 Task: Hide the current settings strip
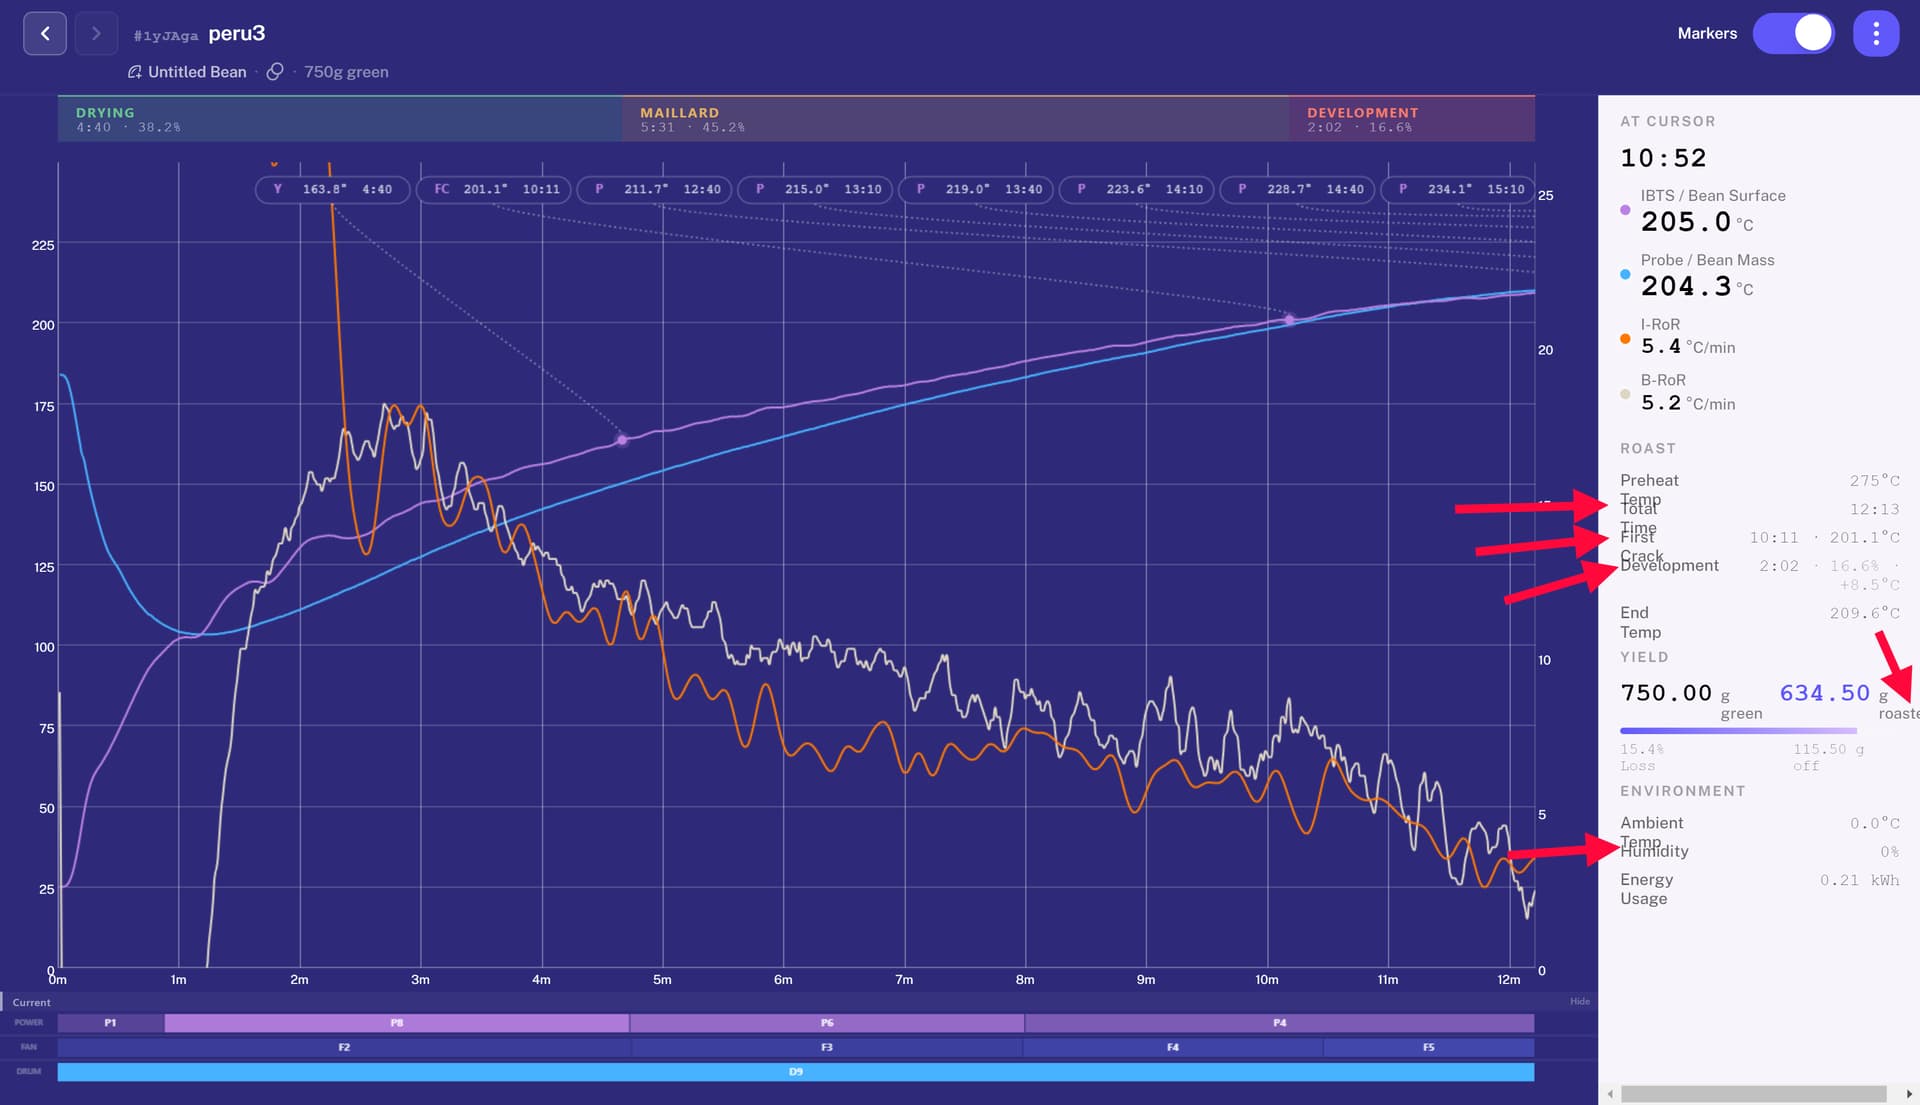coord(1579,1001)
